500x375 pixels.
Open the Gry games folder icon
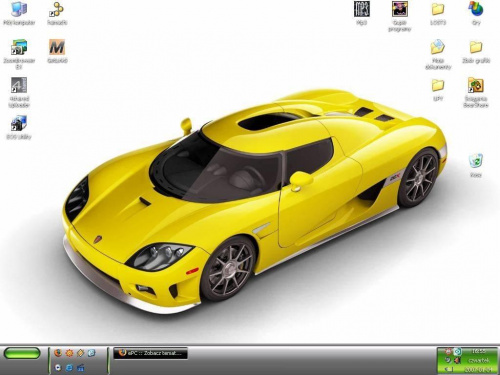coord(476,13)
